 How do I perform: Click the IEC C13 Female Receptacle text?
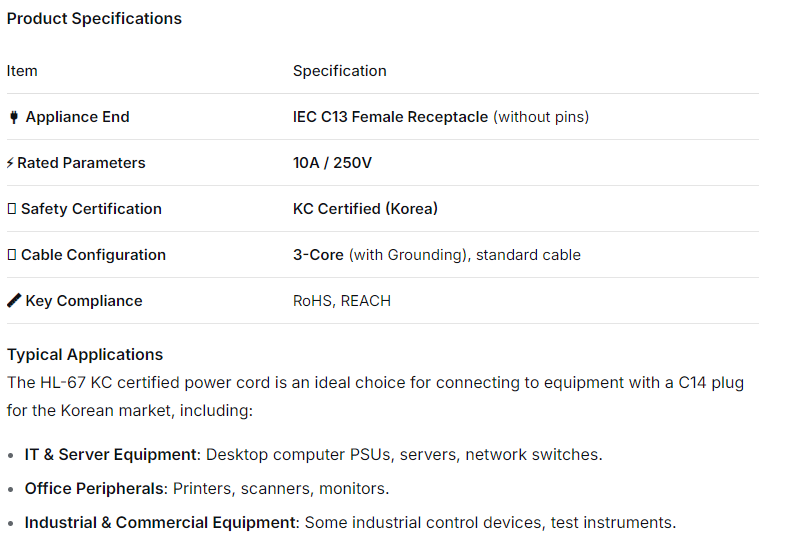point(390,117)
